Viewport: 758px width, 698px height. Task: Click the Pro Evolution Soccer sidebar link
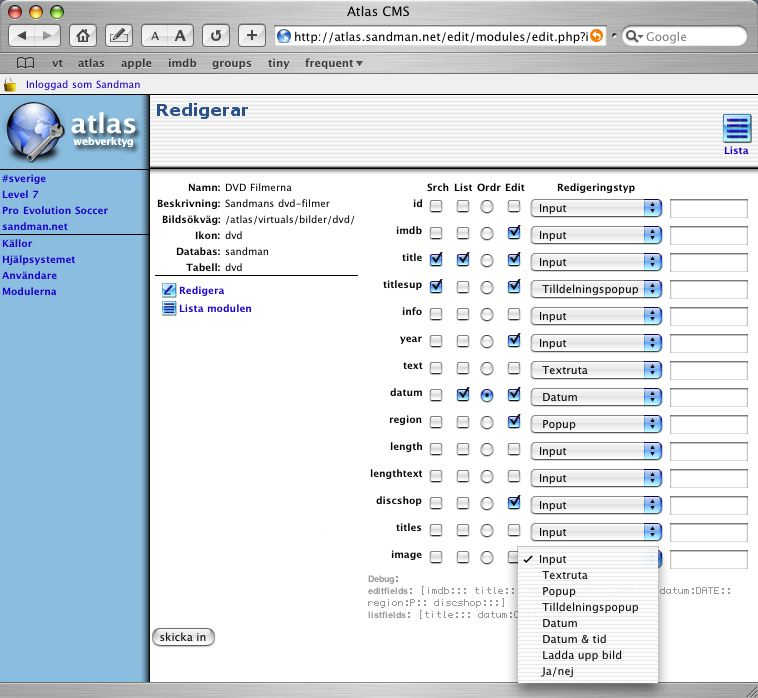(55, 211)
